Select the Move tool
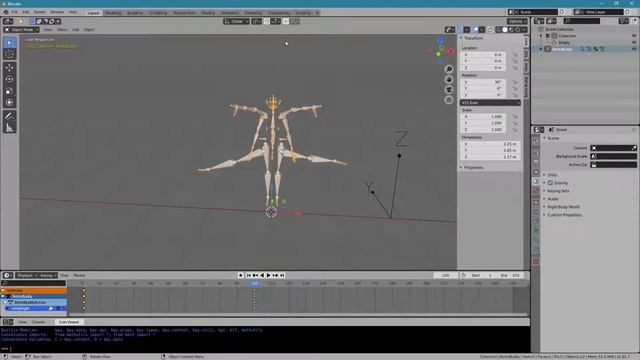Viewport: 640px width, 360px height. tap(10, 68)
